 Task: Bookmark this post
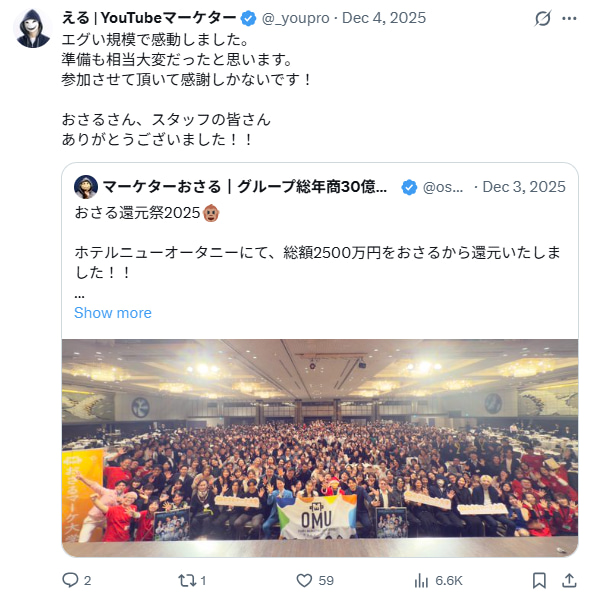(539, 580)
